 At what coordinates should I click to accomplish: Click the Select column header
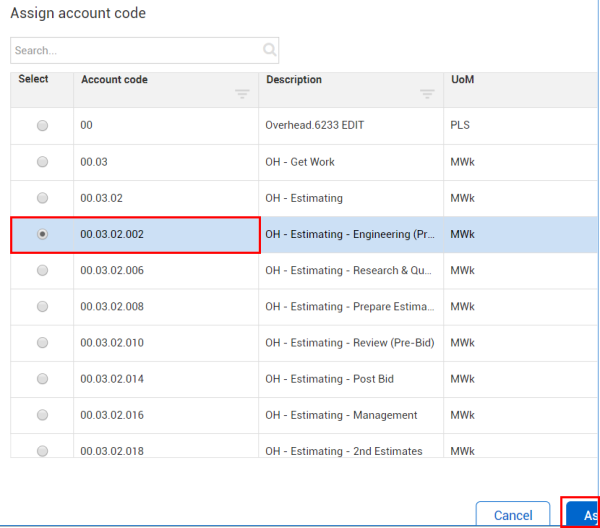pyautogui.click(x=33, y=80)
